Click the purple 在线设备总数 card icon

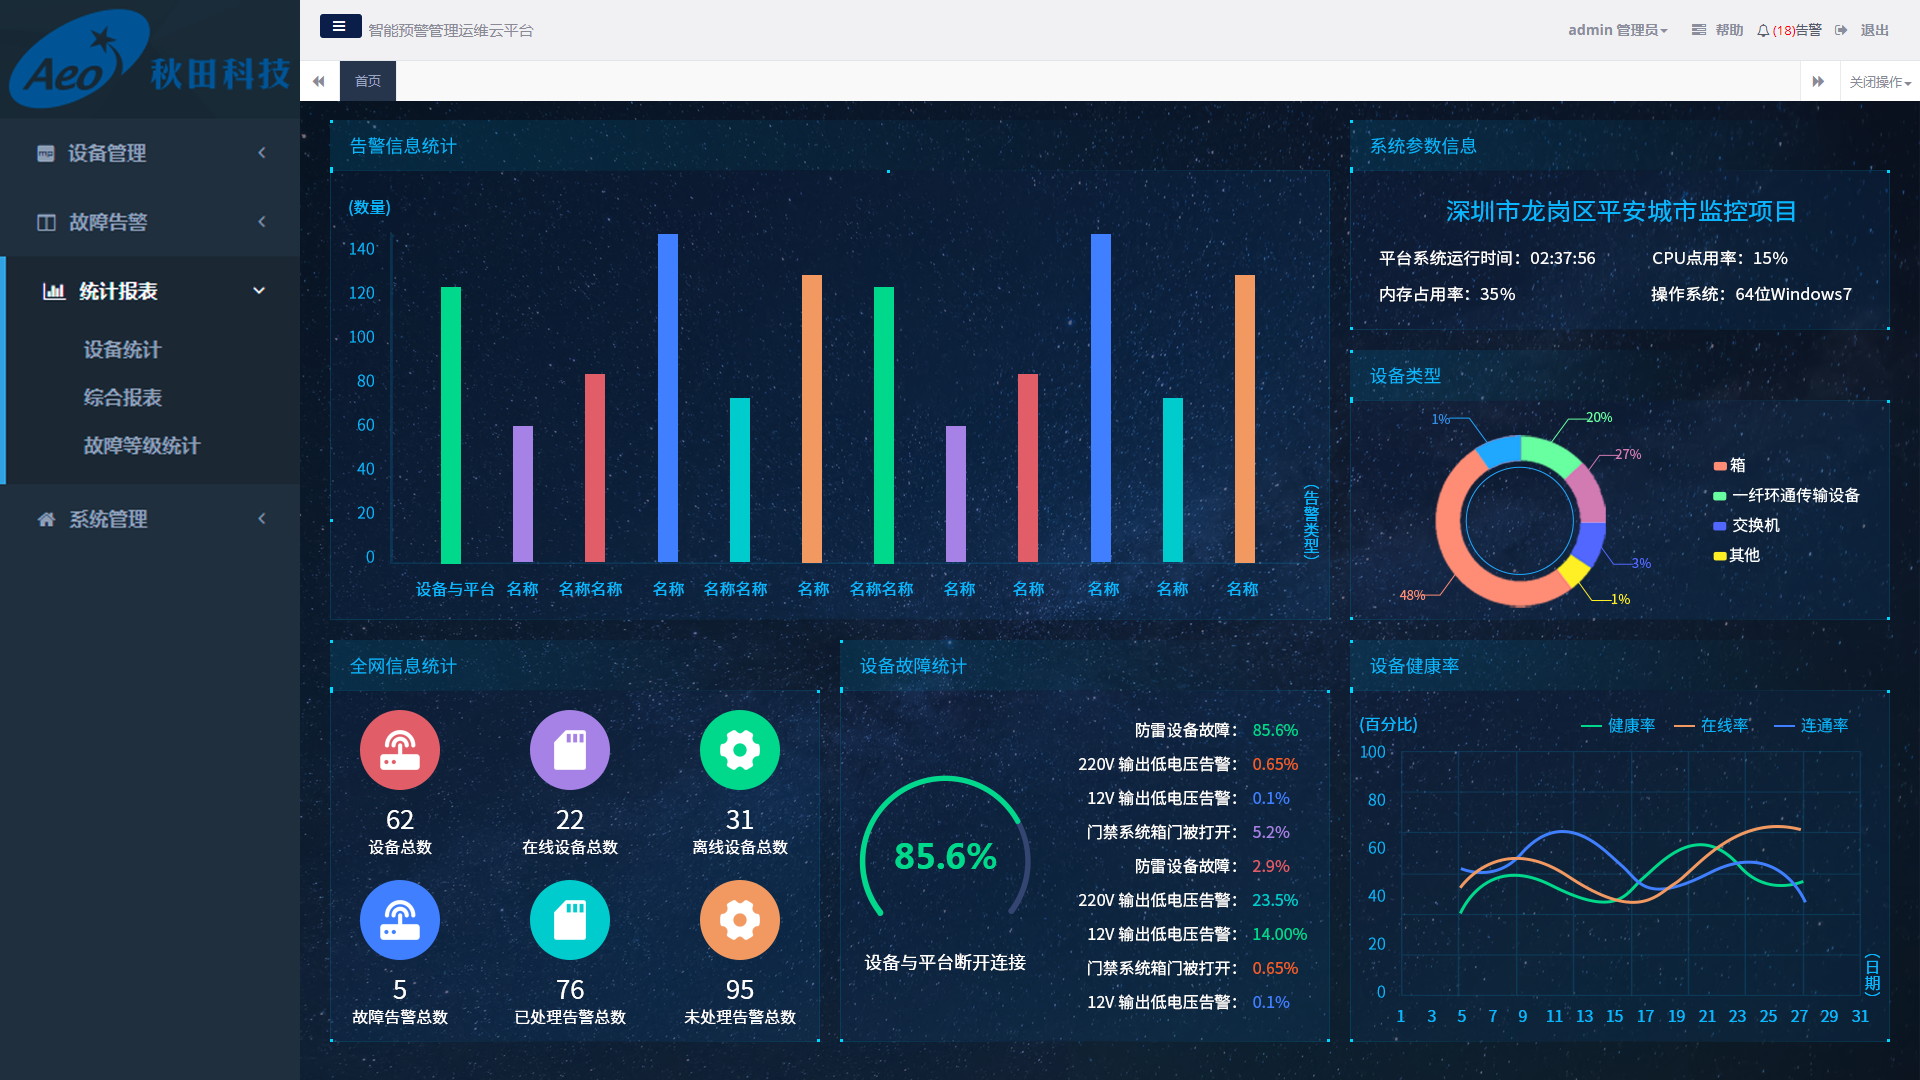[570, 750]
